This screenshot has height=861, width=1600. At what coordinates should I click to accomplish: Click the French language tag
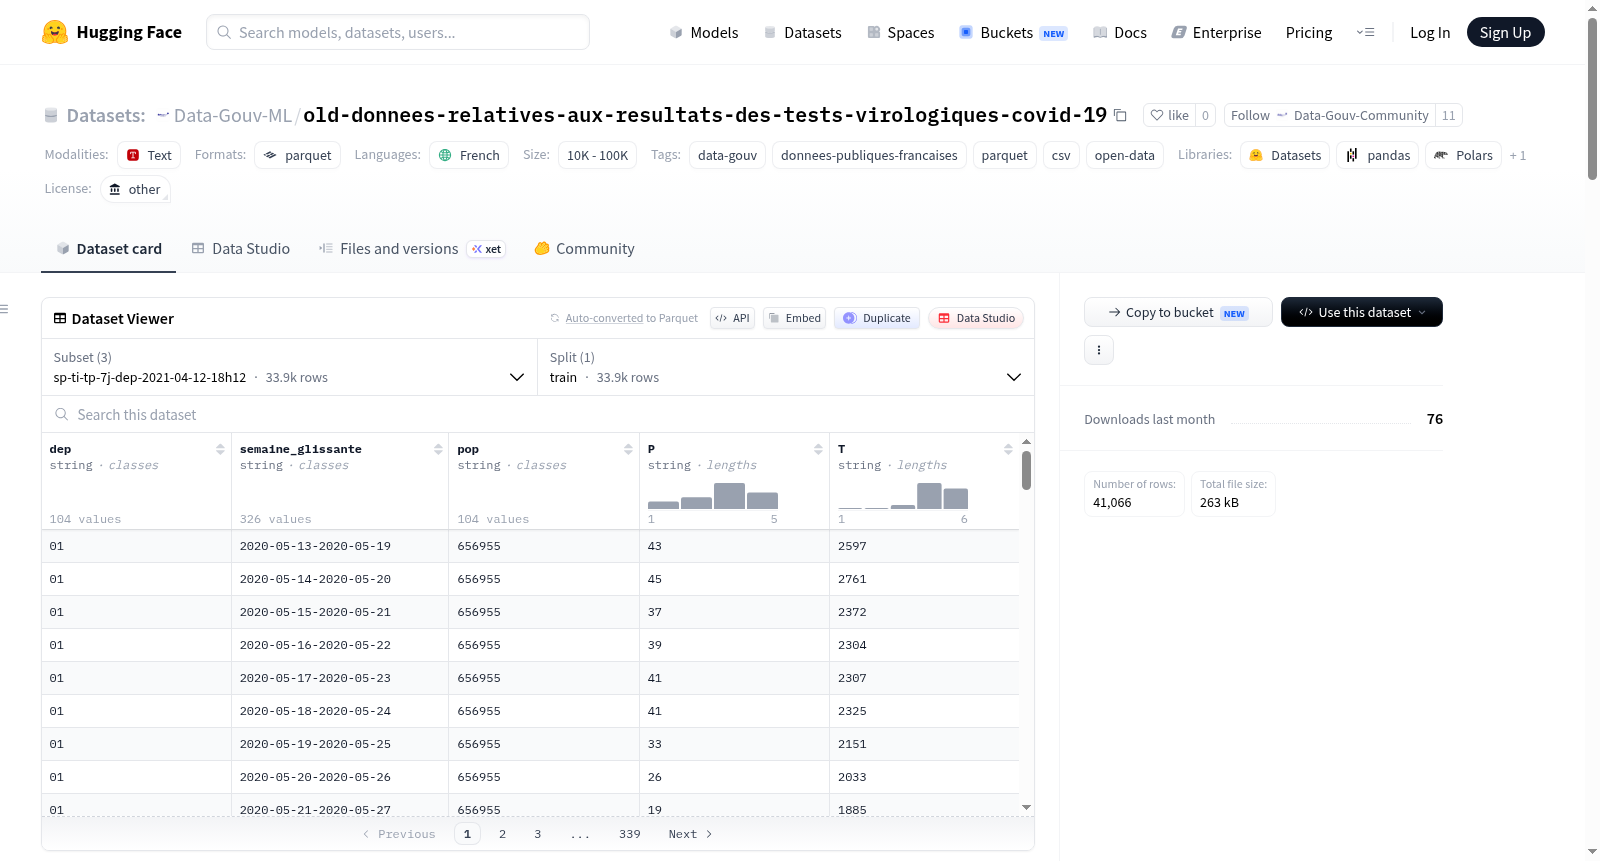(469, 155)
